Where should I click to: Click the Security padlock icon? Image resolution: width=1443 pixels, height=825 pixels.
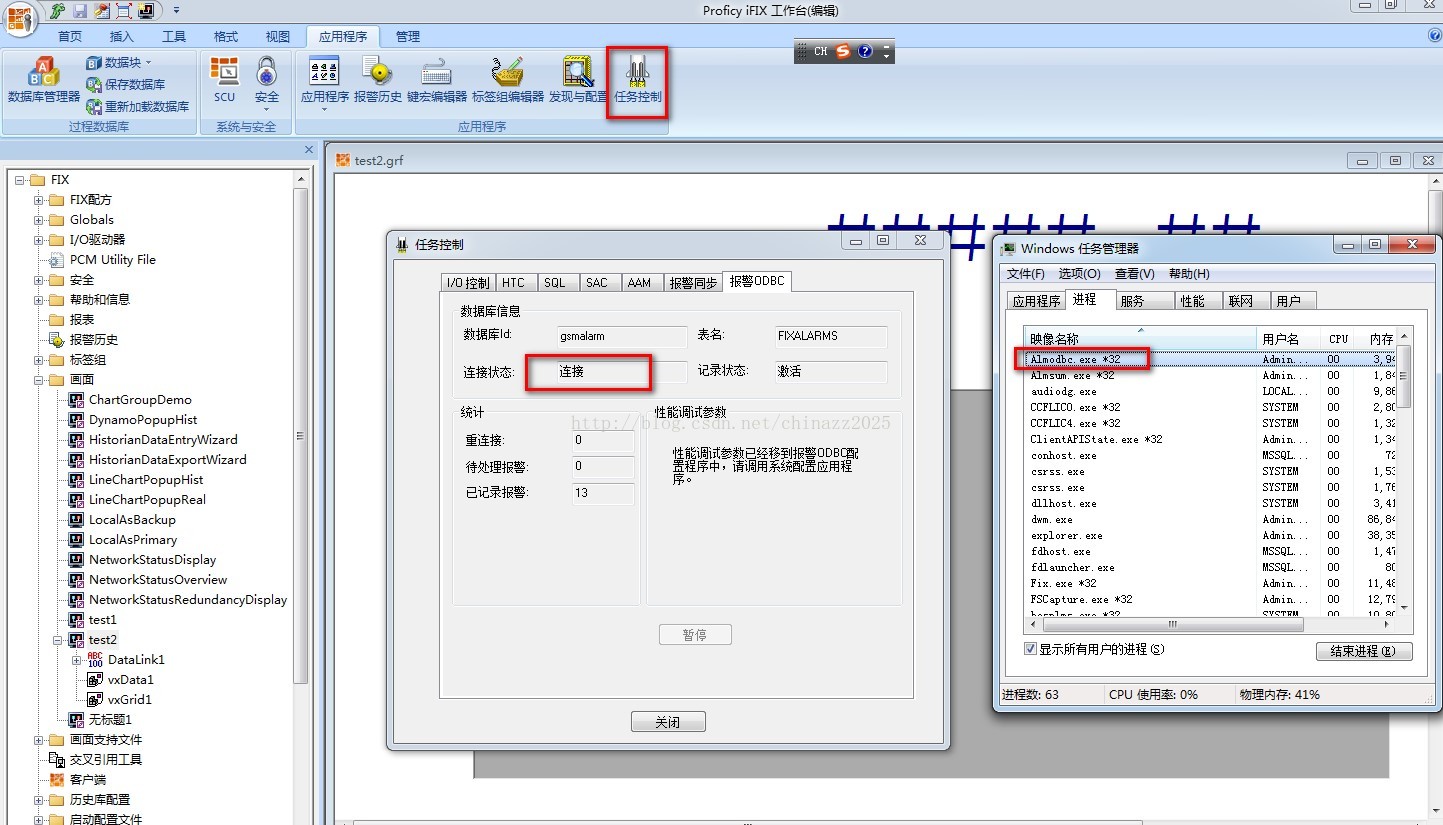point(266,72)
